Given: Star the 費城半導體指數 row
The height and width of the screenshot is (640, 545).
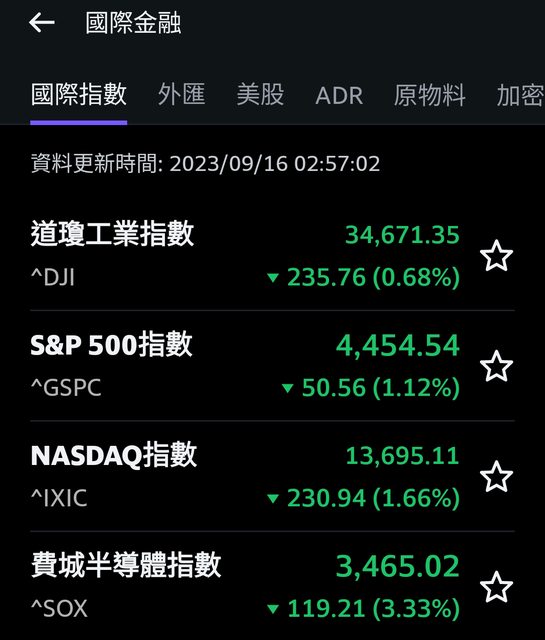Looking at the screenshot, I should pyautogui.click(x=496, y=587).
